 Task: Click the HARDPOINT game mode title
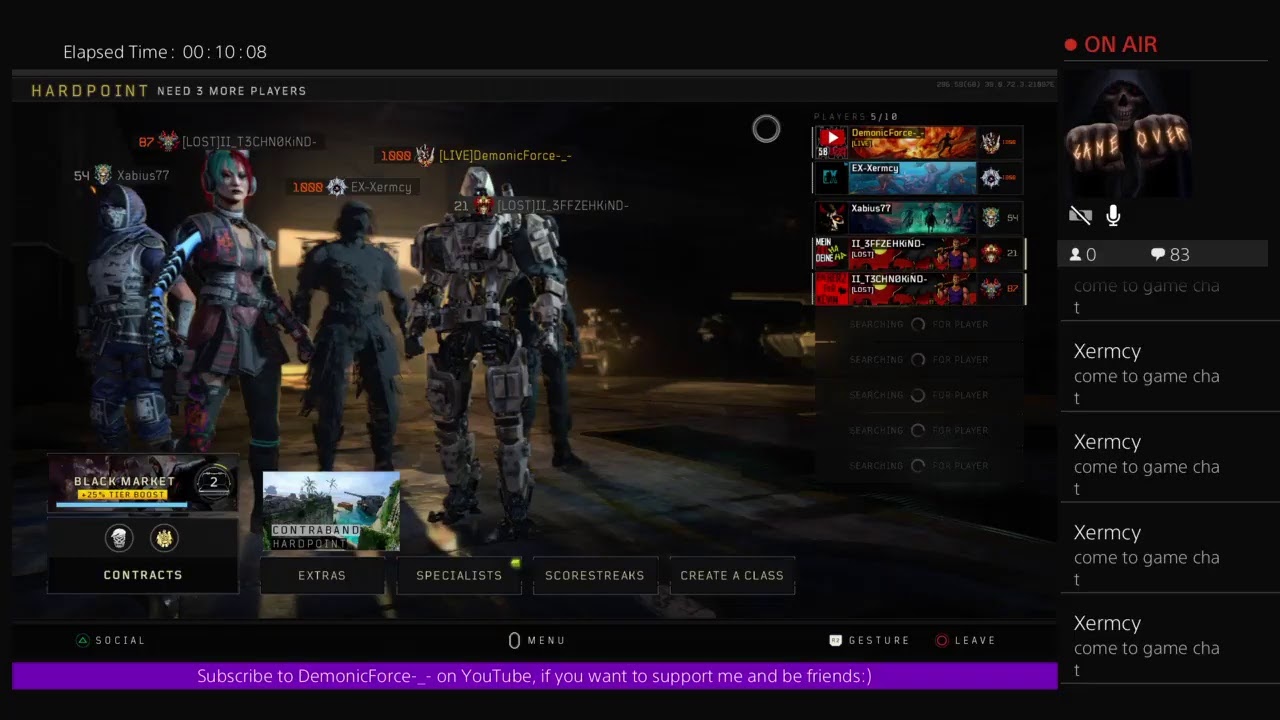[90, 90]
